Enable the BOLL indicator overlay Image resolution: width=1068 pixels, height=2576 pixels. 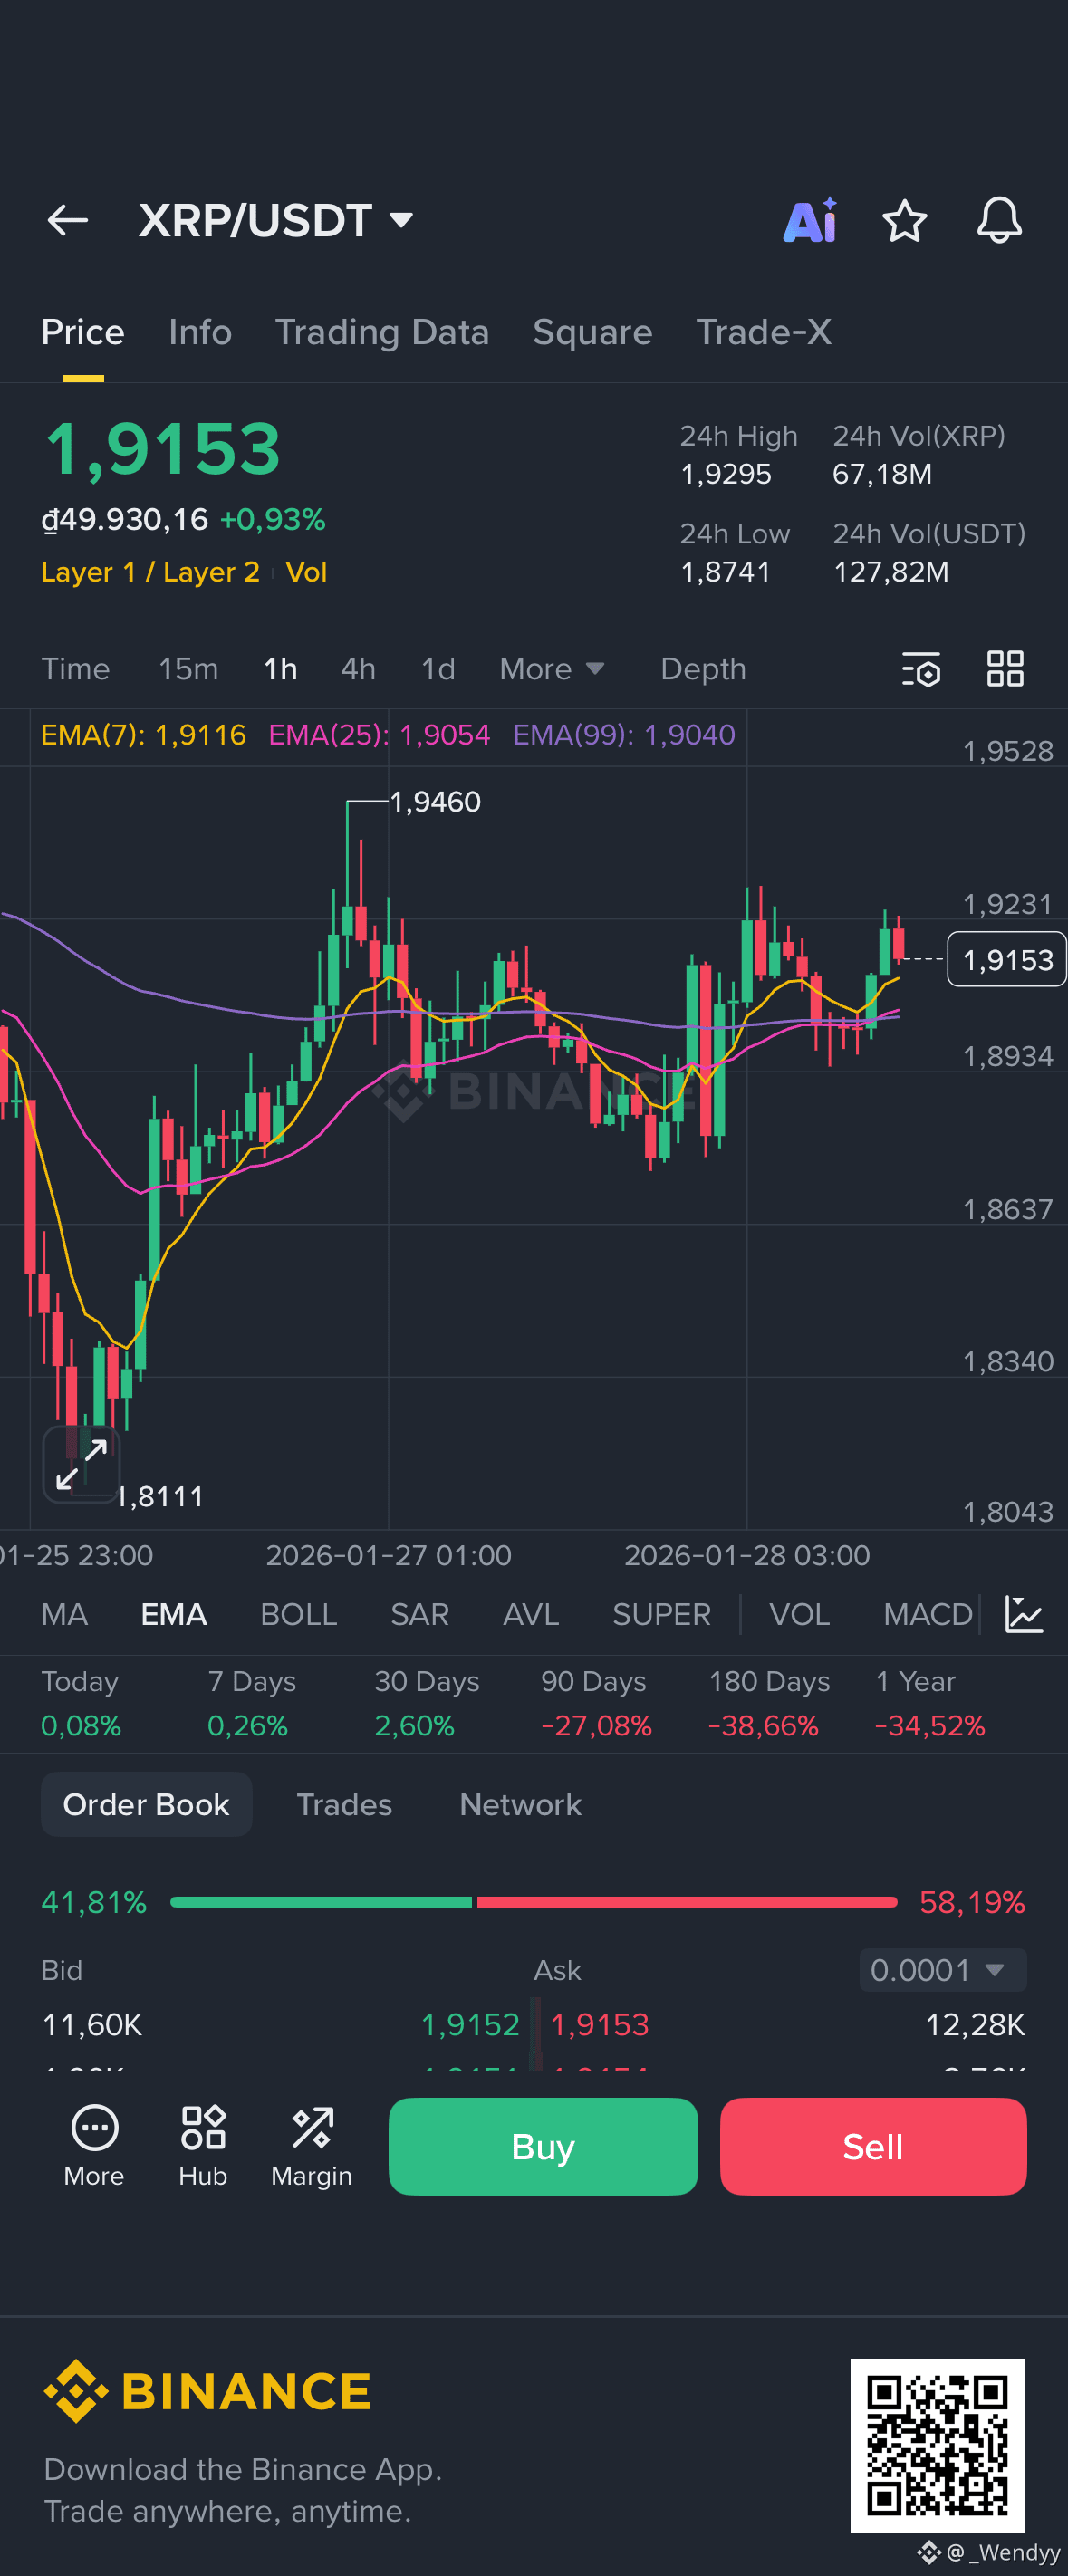tap(298, 1613)
